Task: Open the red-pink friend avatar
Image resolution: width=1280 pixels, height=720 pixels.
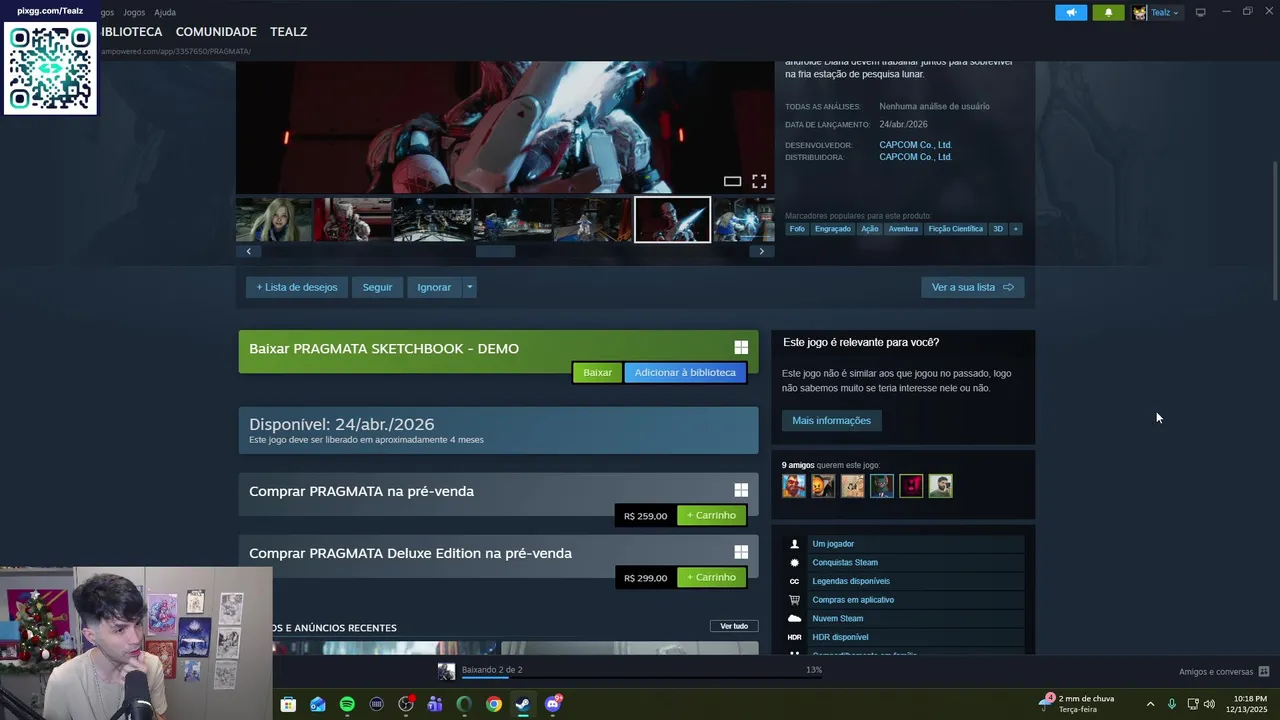Action: pyautogui.click(x=911, y=486)
